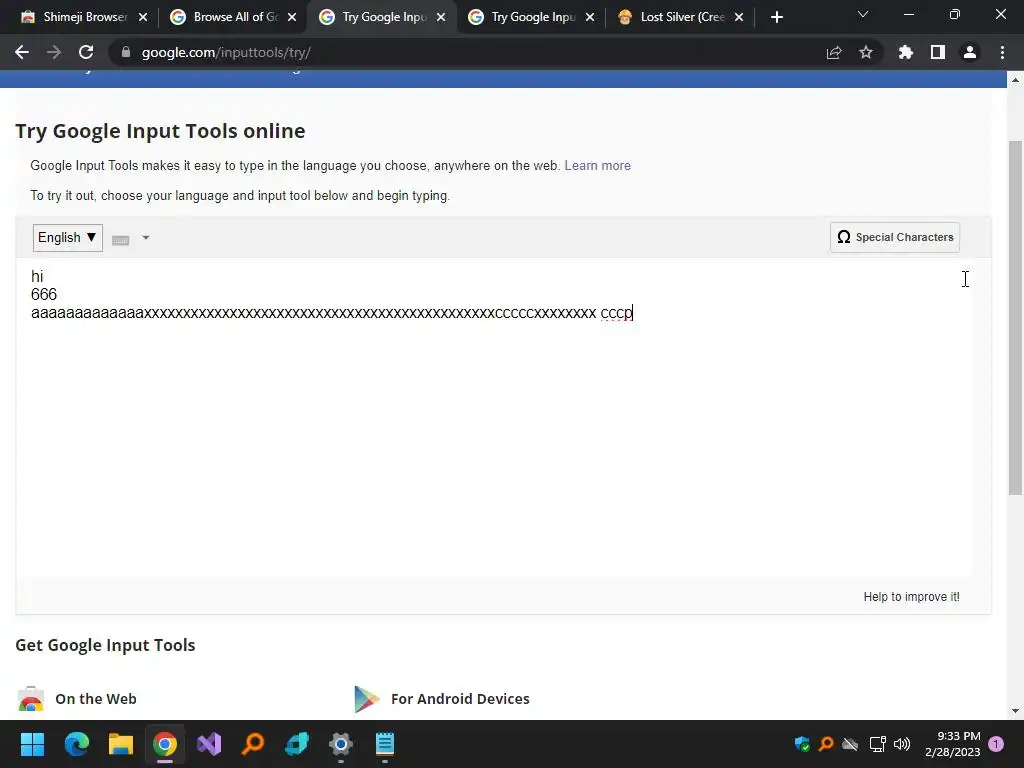Image resolution: width=1024 pixels, height=768 pixels.
Task: Open Visual Studio from taskbar
Action: [x=209, y=744]
